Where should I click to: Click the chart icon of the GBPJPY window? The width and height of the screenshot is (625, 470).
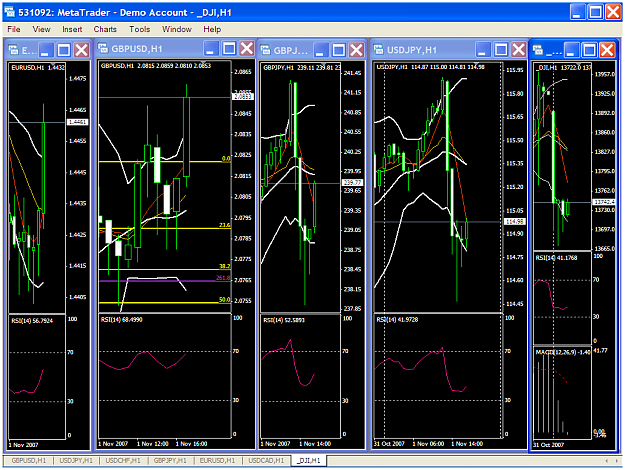pyautogui.click(x=265, y=50)
